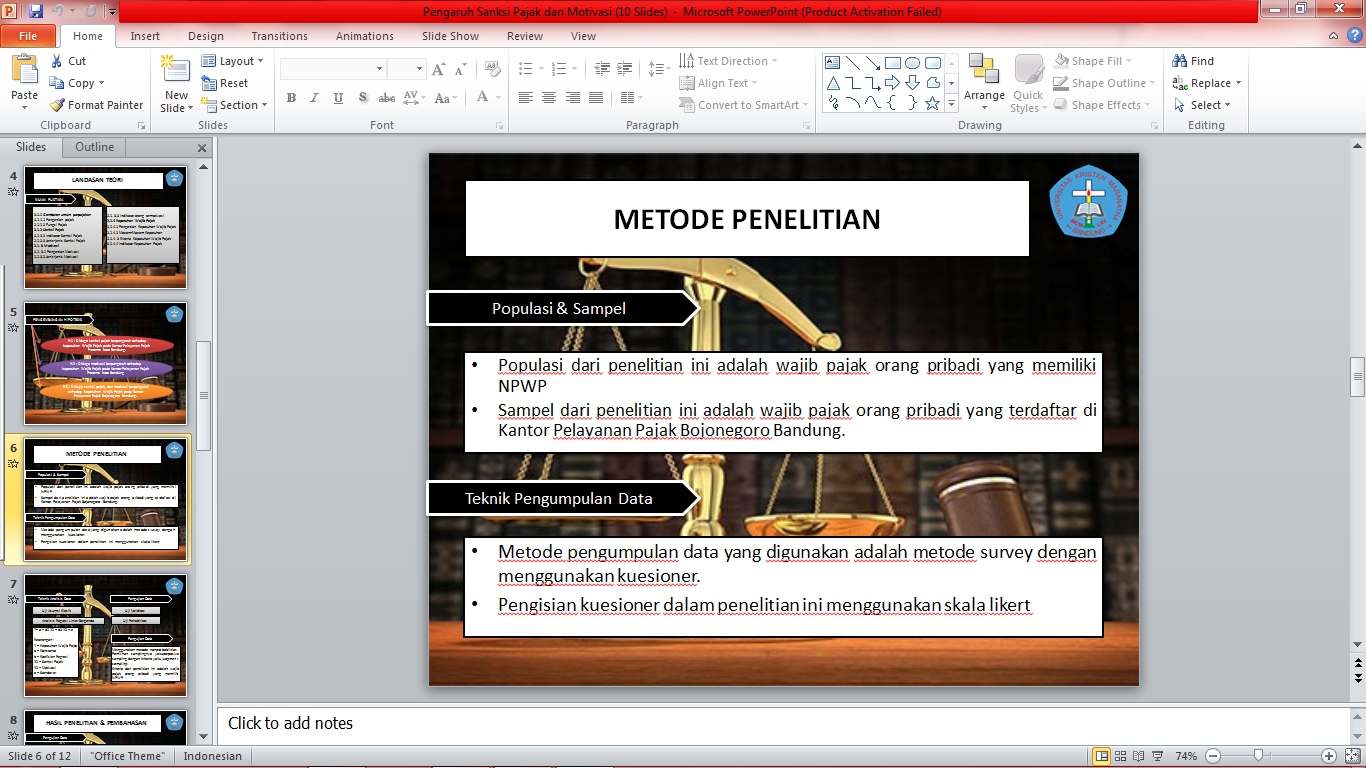Close the Slides/Outline pane
1366x768 pixels.
click(x=201, y=148)
